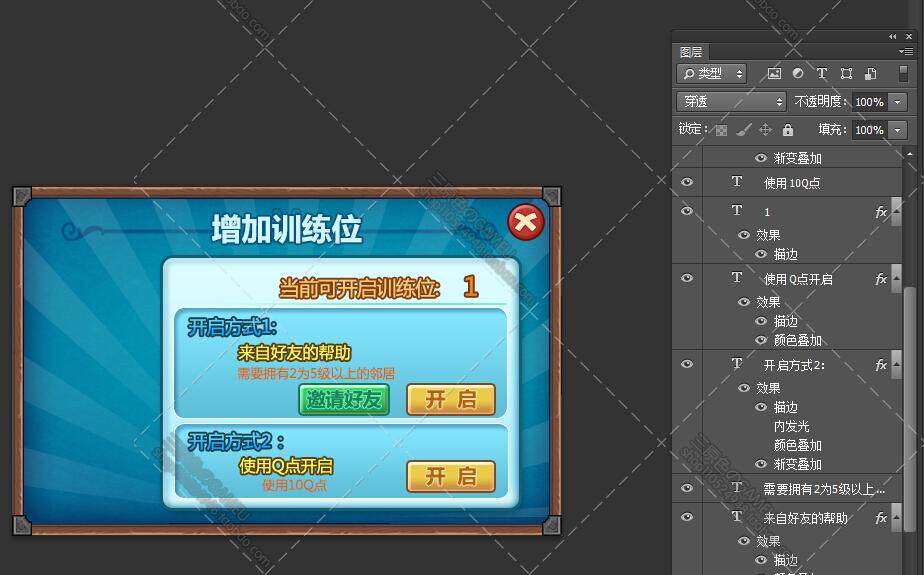Screen dimensions: 924x575
Task: Click the fx icon on layer 1
Action: point(881,212)
